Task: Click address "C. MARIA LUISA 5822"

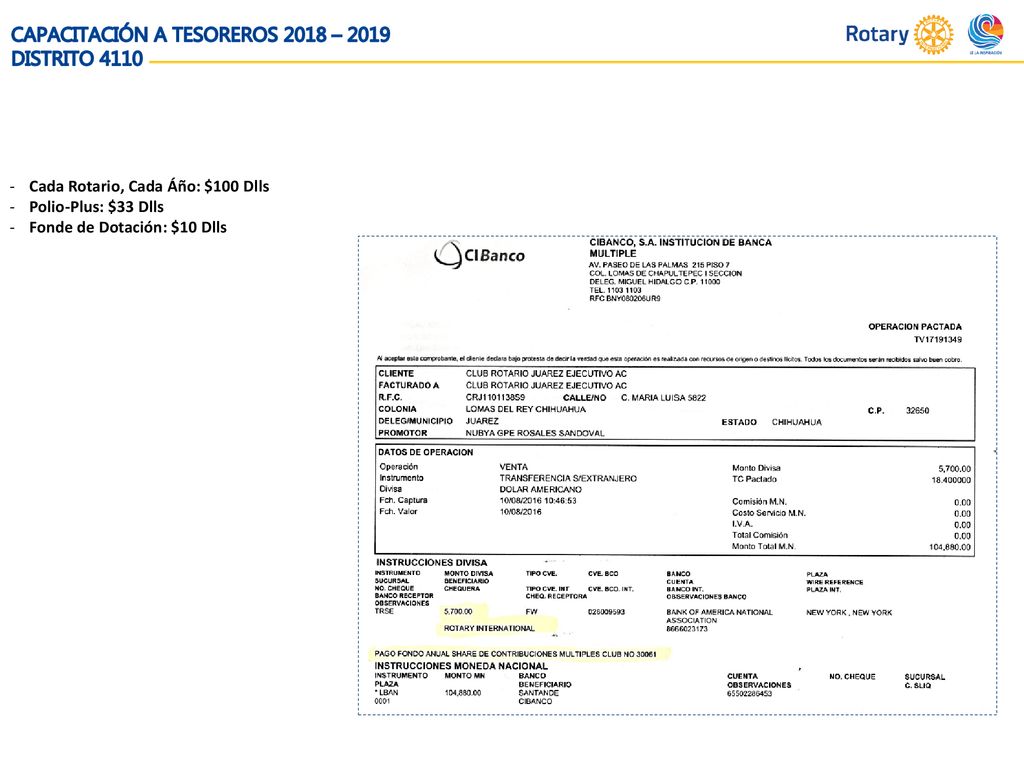Action: click(x=663, y=398)
